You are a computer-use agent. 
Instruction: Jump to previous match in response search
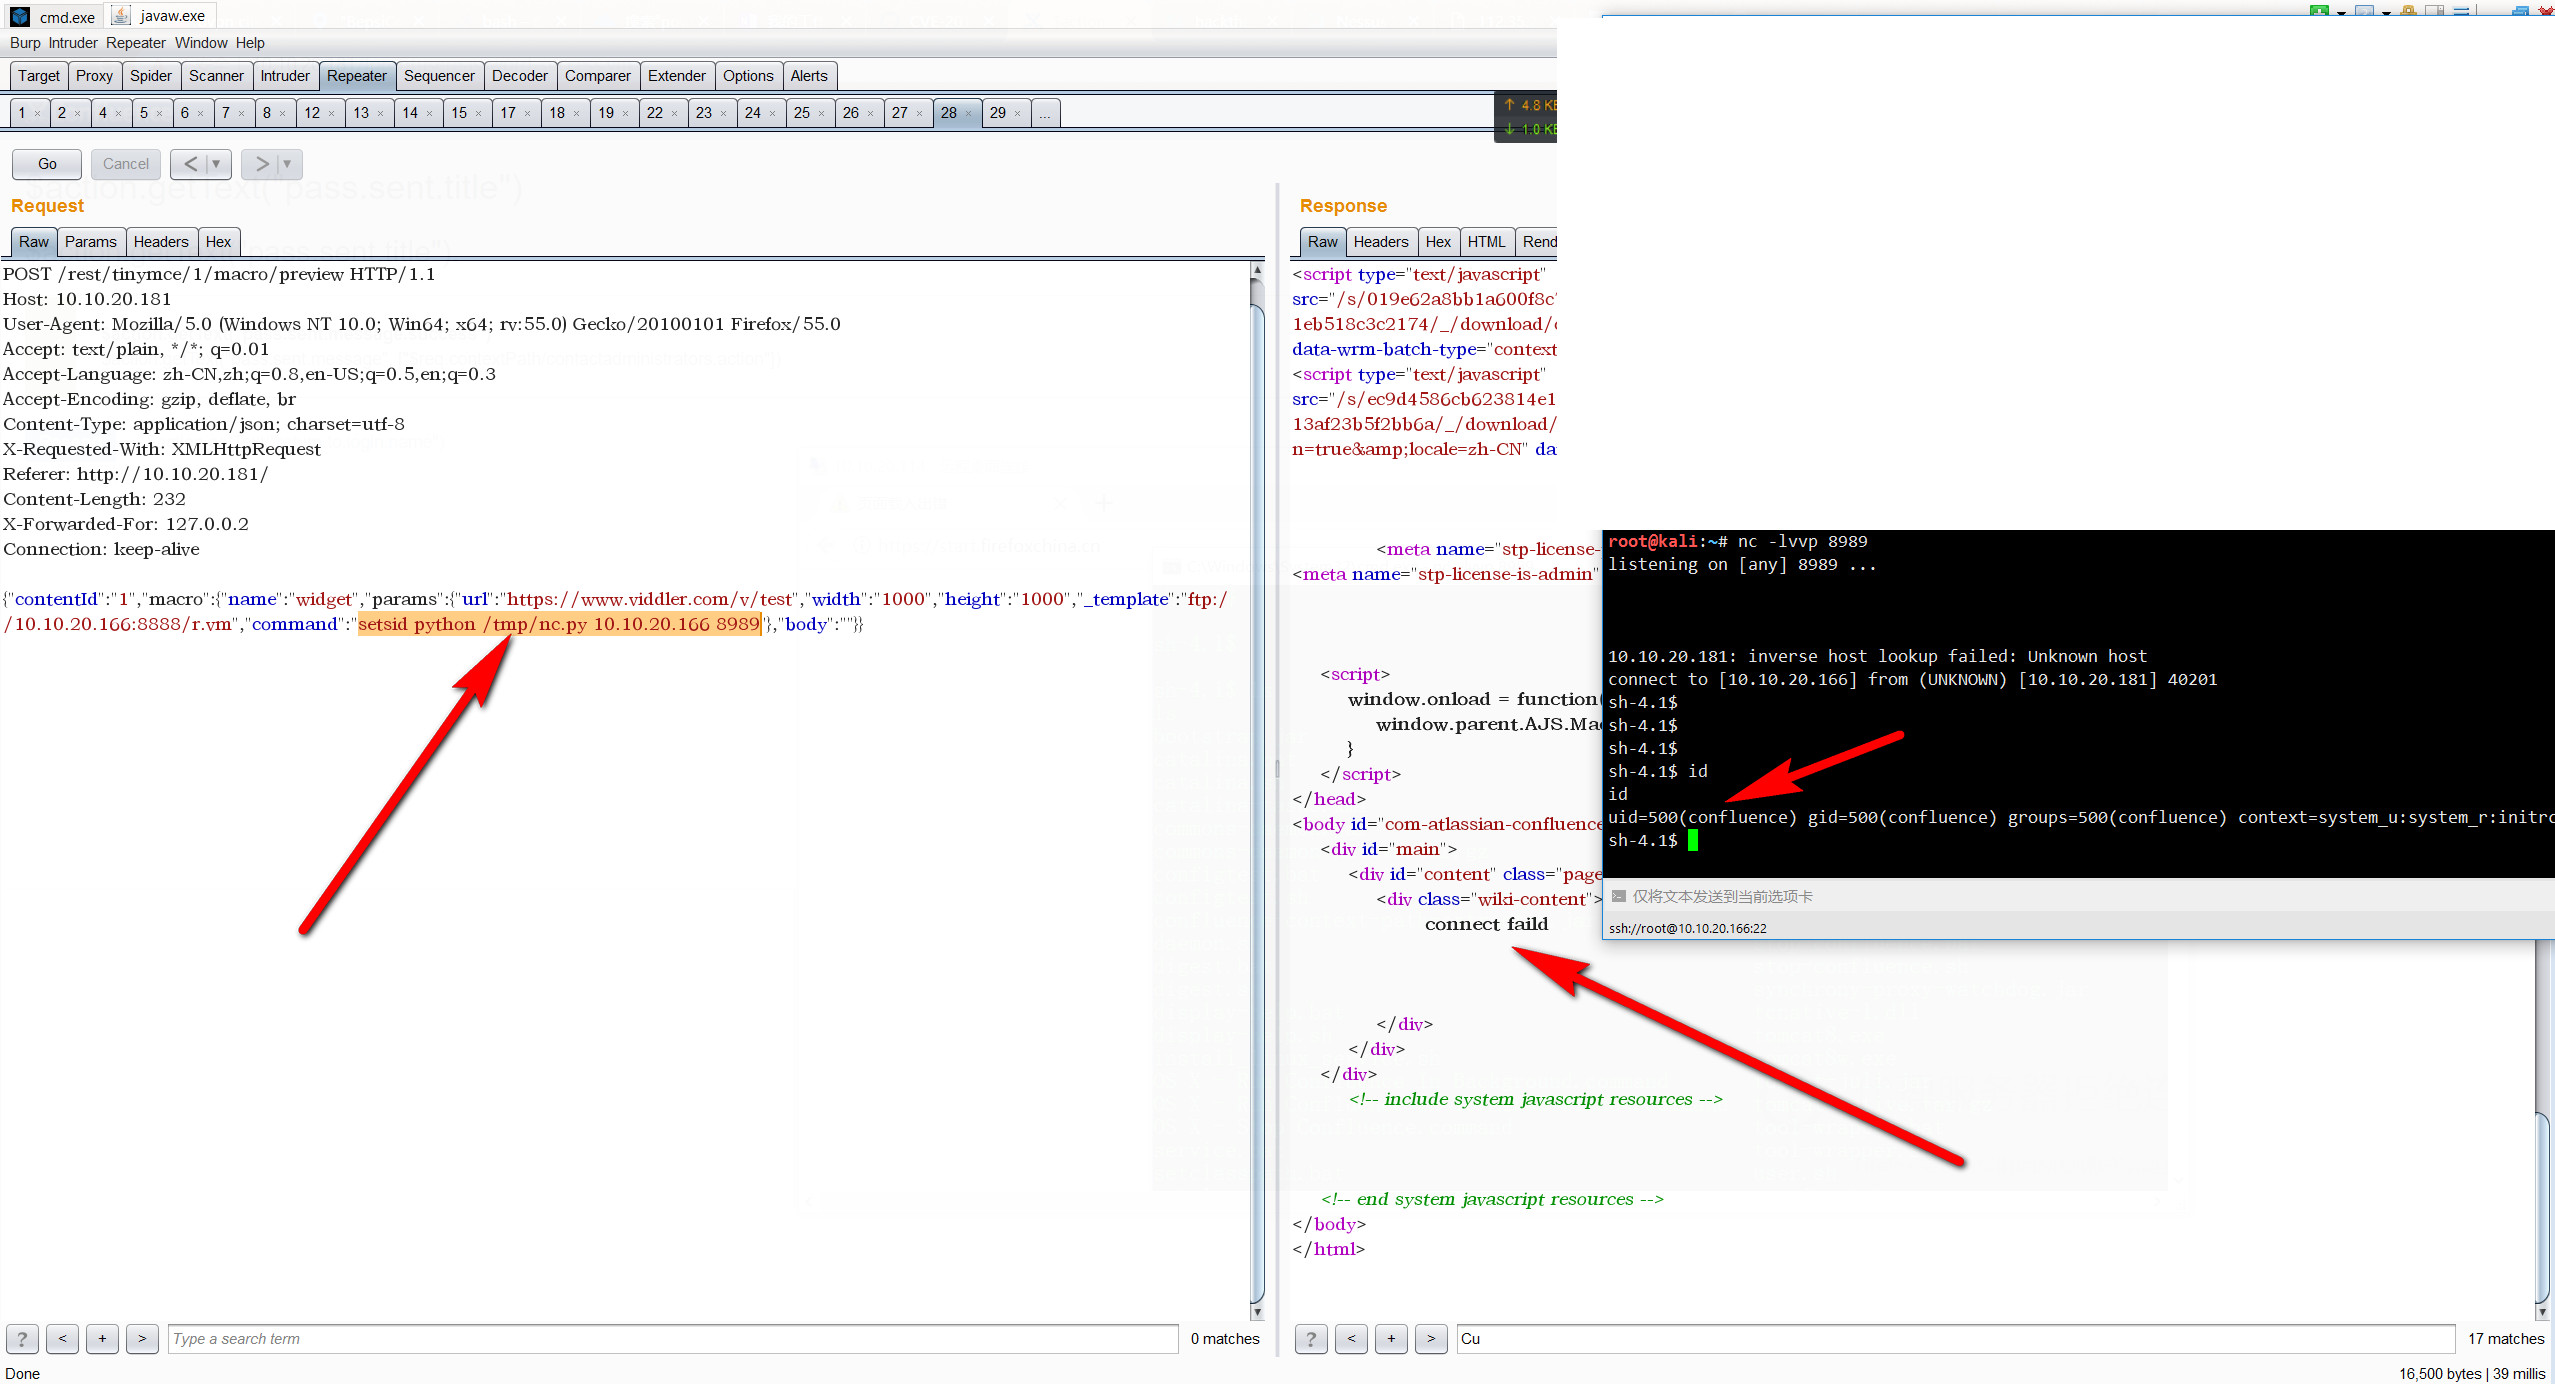(1351, 1338)
